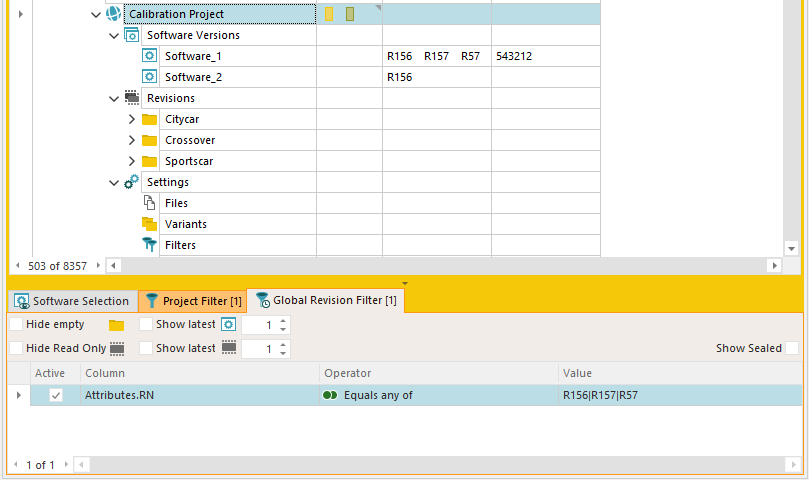Open the Project Filter tab

[x=192, y=301]
